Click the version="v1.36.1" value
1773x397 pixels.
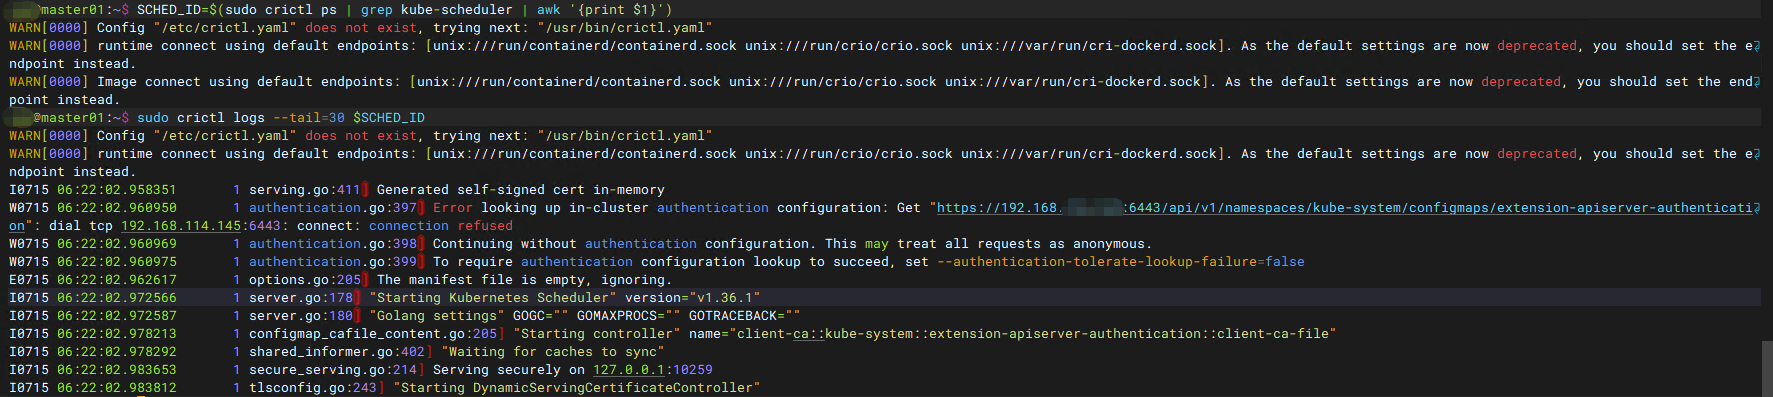click(x=693, y=298)
